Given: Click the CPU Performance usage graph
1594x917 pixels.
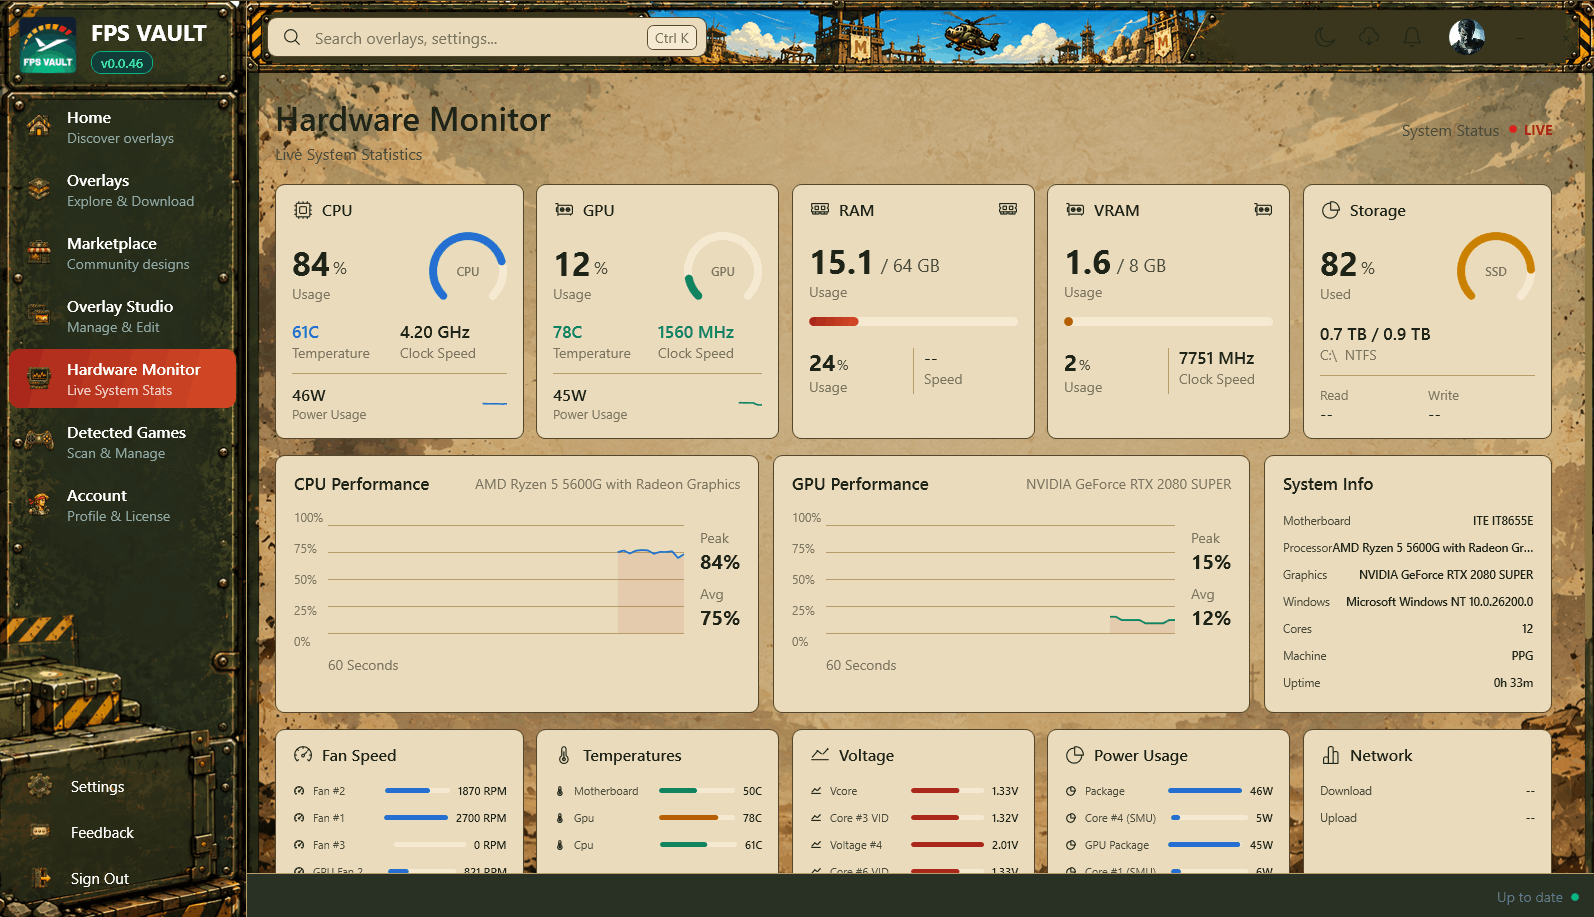Looking at the screenshot, I should [x=506, y=580].
